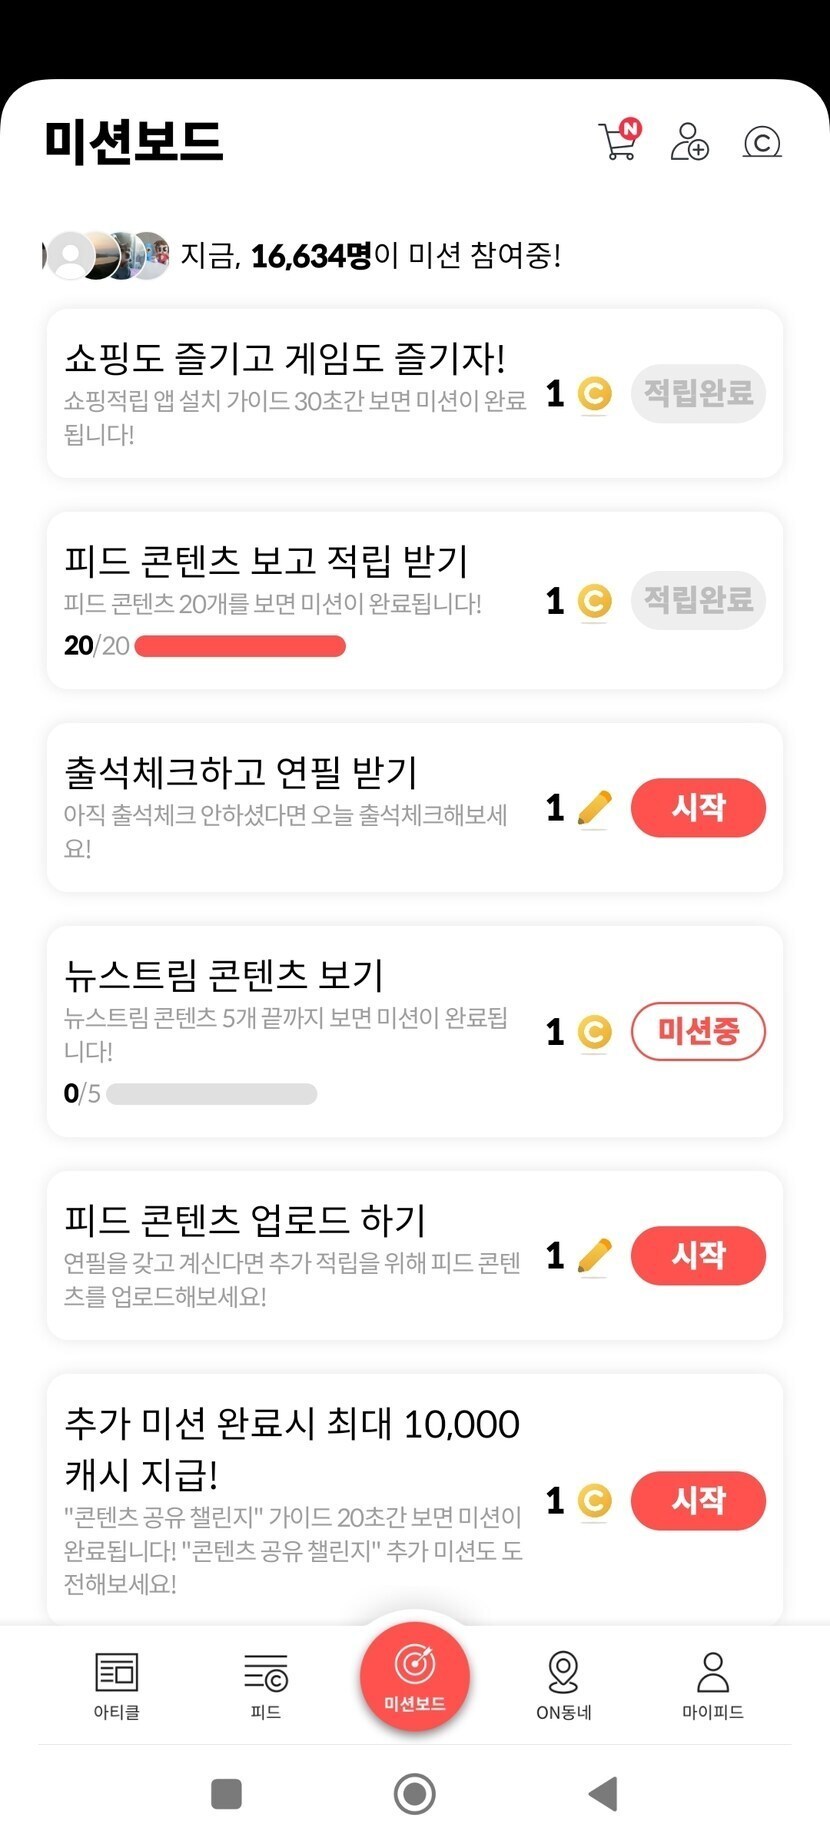
Task: Switch to the 아티클 tab
Action: [x=117, y=1684]
